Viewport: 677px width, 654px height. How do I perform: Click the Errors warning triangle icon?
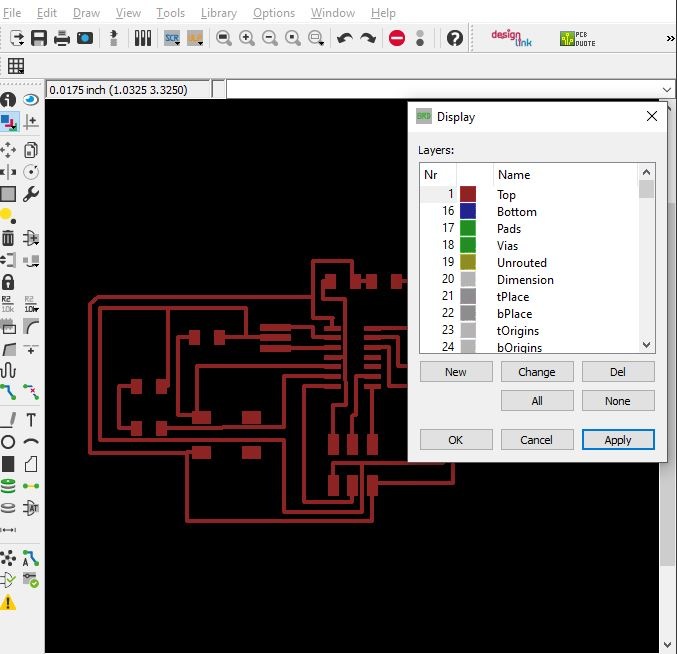pyautogui.click(x=8, y=602)
